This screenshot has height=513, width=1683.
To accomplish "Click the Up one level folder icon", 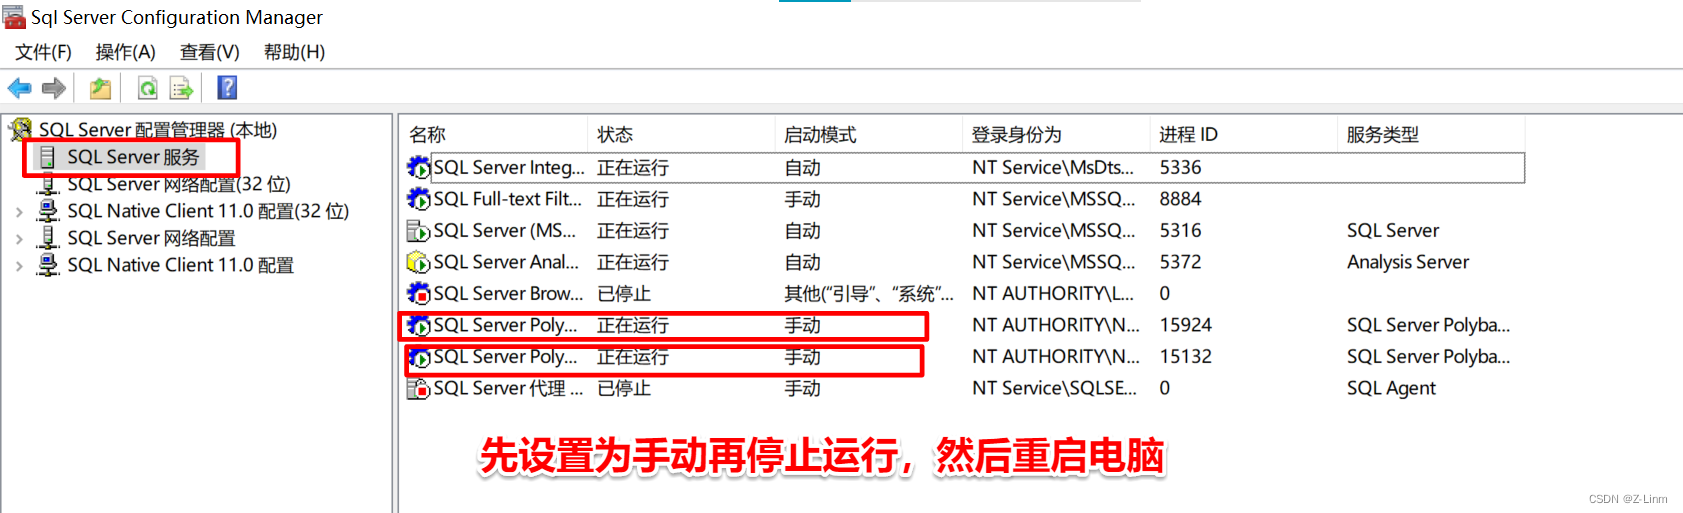I will pyautogui.click(x=100, y=88).
